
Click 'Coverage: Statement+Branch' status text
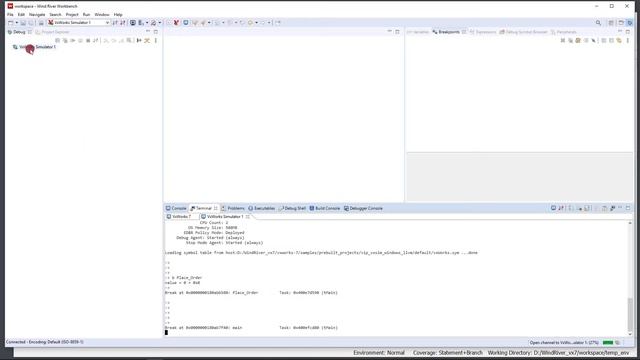(447, 353)
